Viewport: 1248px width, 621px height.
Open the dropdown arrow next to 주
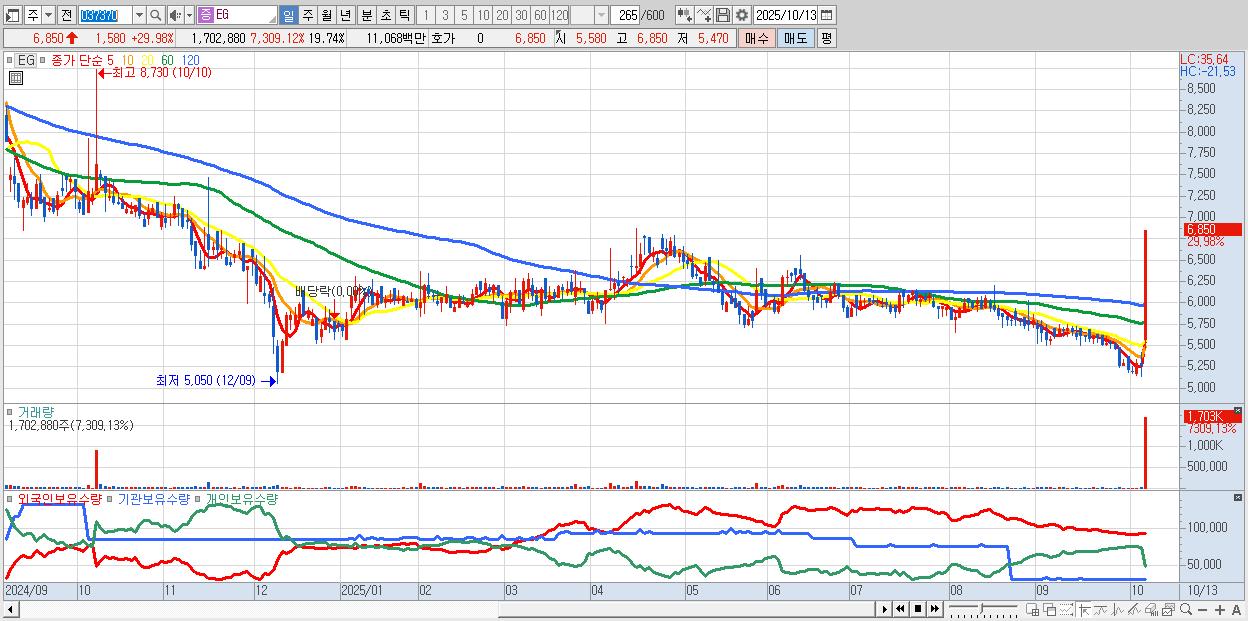48,15
